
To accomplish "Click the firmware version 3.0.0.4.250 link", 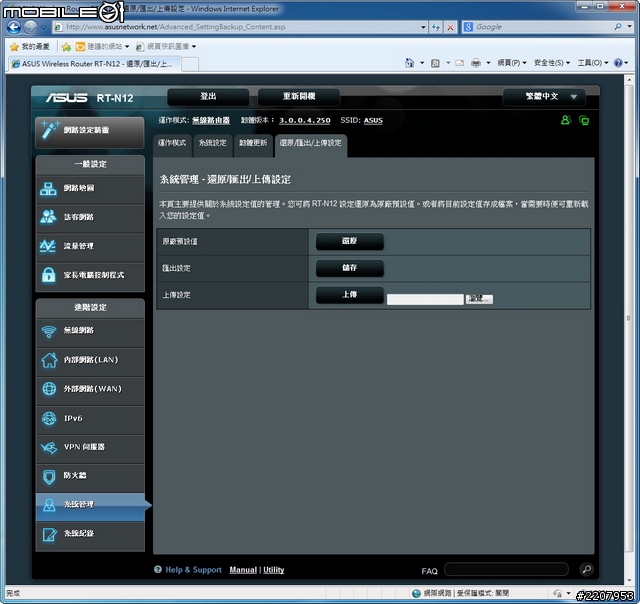I will (304, 120).
